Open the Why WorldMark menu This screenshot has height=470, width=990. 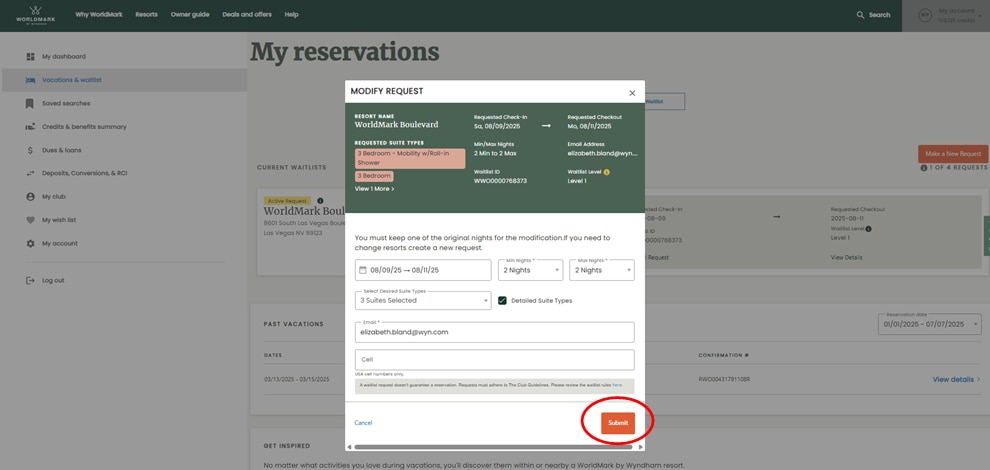[x=99, y=15]
